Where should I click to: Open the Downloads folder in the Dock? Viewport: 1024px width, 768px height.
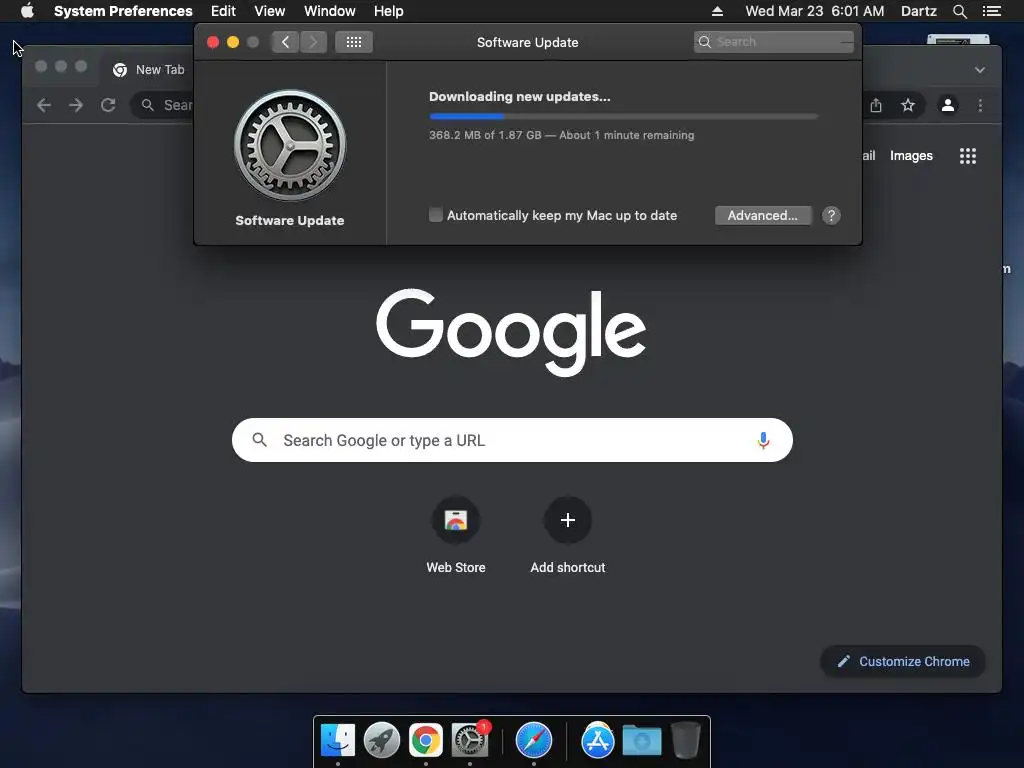tap(641, 741)
